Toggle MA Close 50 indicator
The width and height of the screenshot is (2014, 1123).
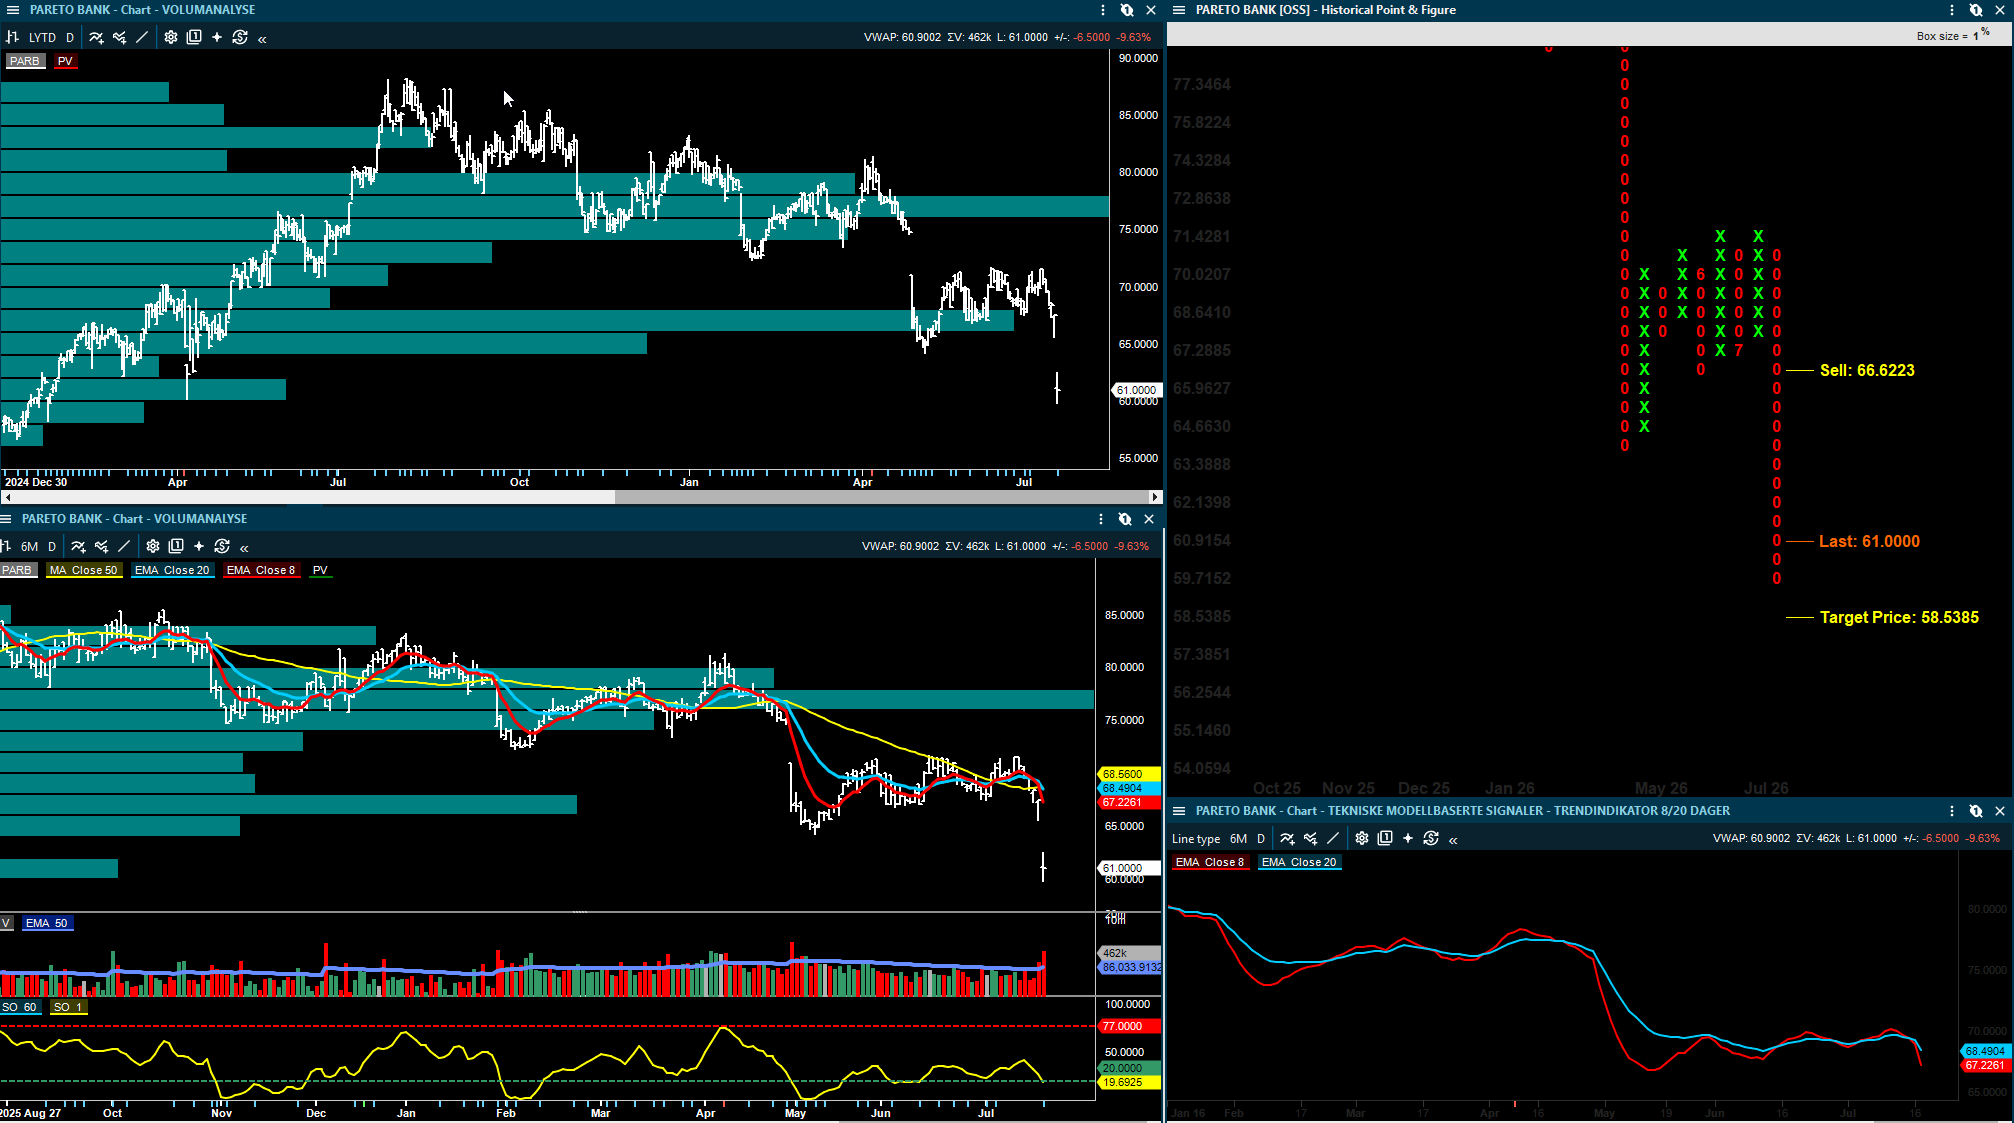84,570
